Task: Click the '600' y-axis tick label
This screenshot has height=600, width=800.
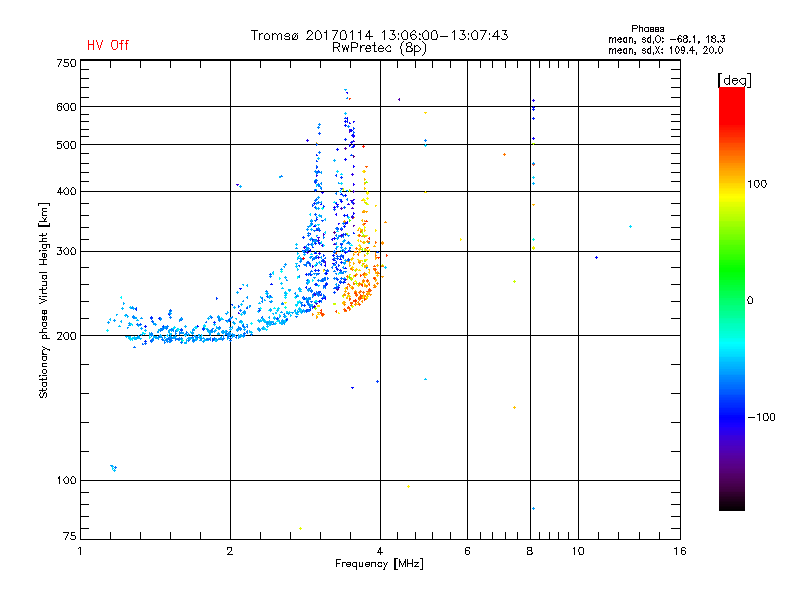Action: (67, 107)
